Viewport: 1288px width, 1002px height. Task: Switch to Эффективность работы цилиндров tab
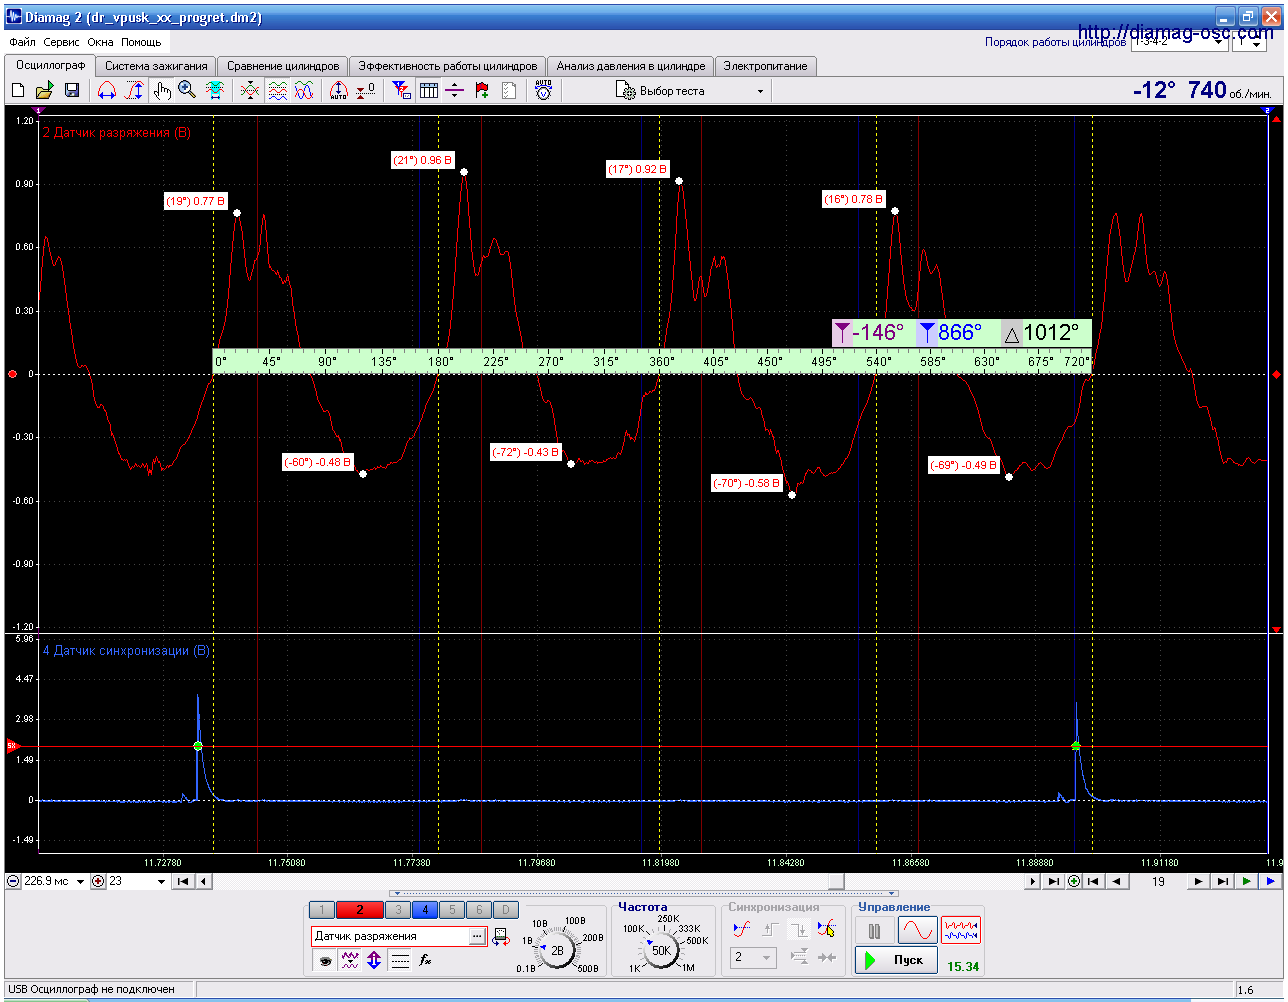448,66
